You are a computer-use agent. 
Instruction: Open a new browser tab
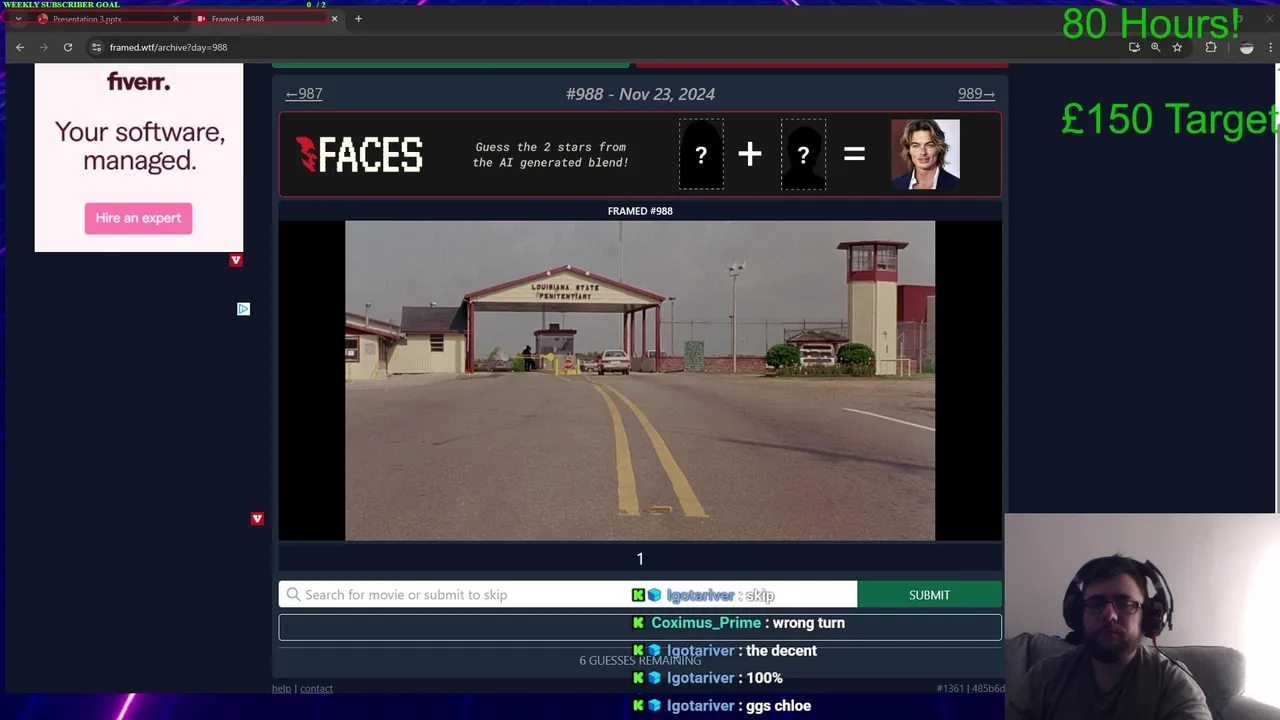pyautogui.click(x=358, y=18)
